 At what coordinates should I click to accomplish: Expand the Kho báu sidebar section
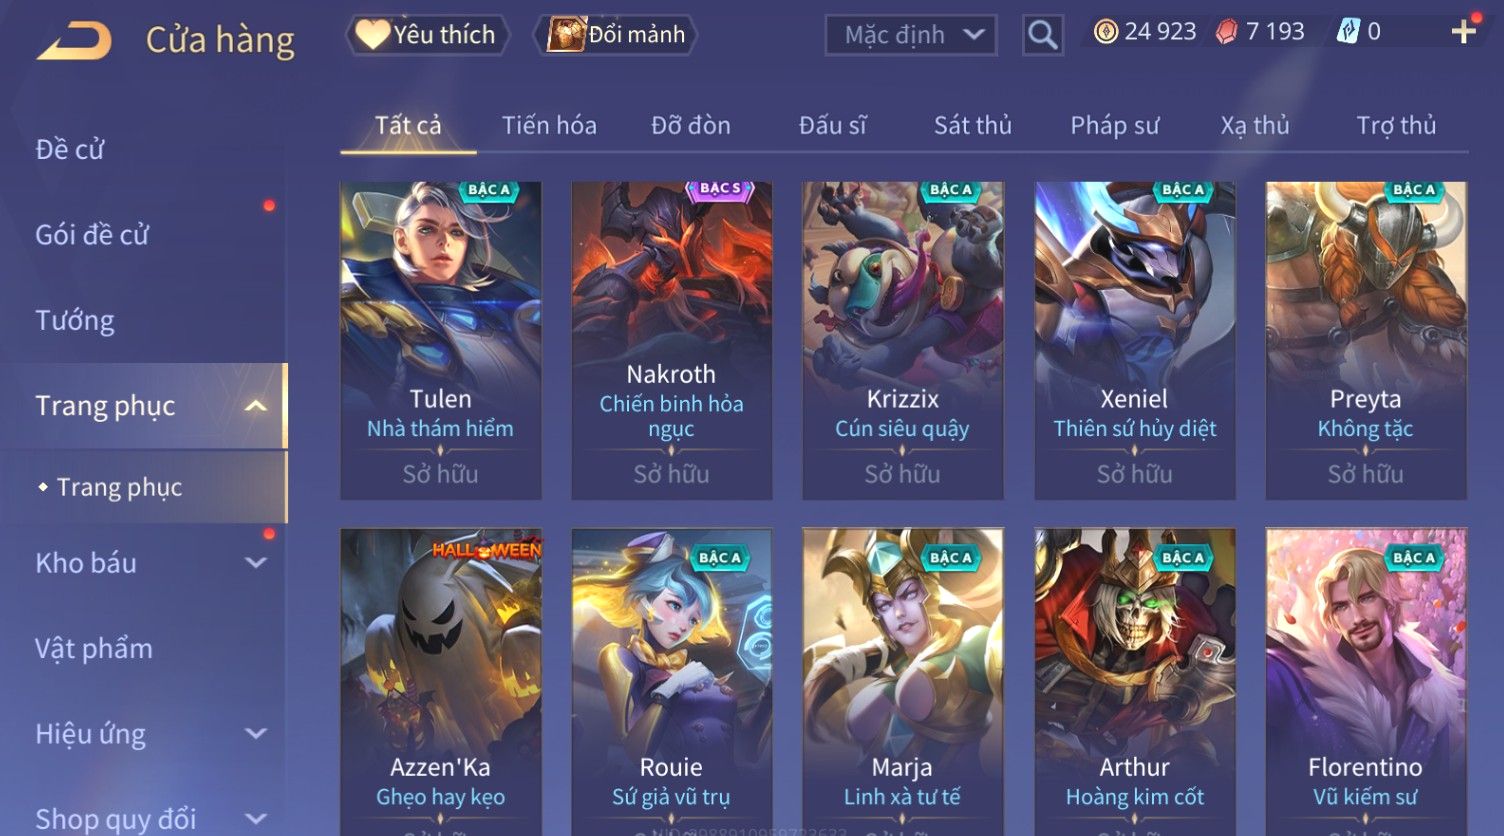pyautogui.click(x=256, y=563)
